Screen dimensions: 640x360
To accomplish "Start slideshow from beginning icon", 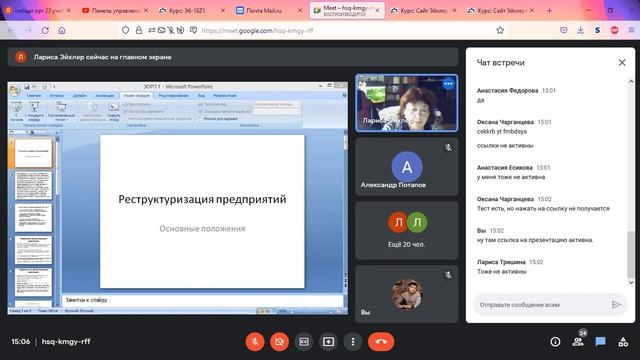I will click(x=16, y=112).
